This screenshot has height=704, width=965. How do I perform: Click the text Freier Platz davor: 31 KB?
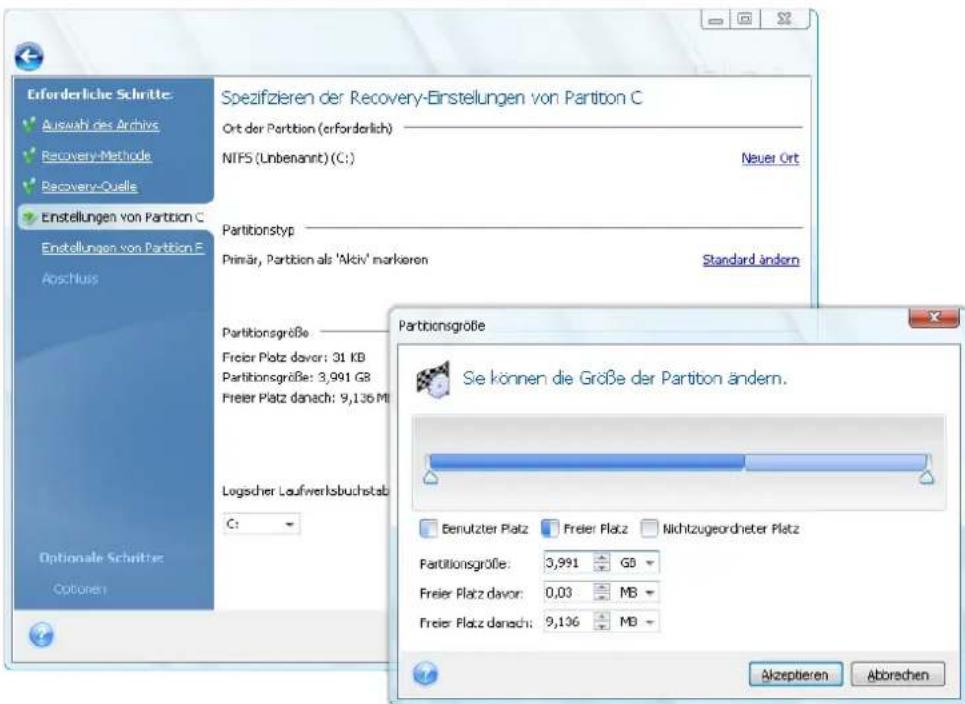coord(294,357)
